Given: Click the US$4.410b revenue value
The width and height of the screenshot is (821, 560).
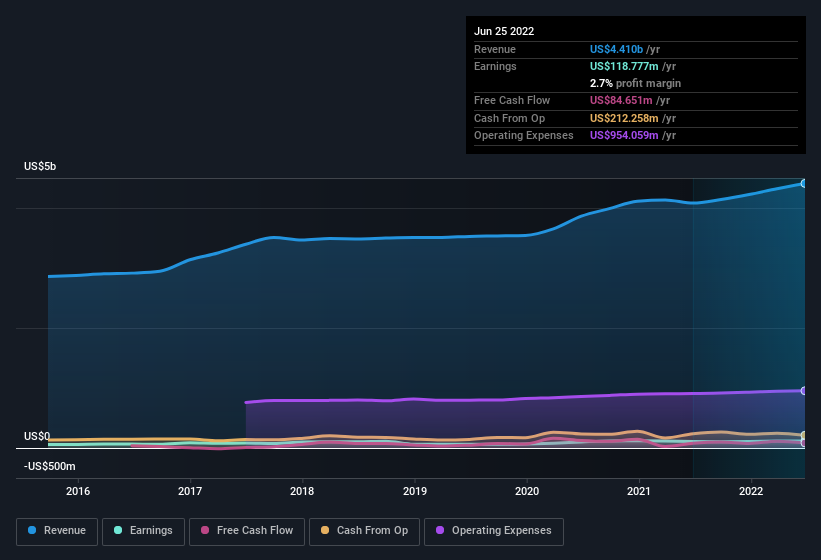Looking at the screenshot, I should coord(616,49).
